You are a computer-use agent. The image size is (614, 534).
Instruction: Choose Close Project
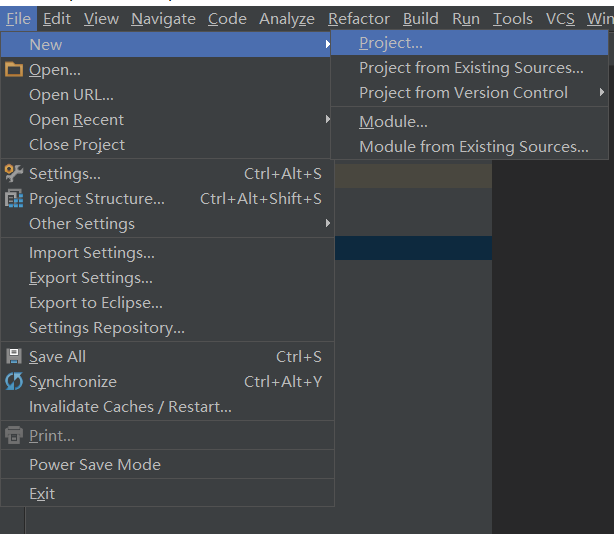coord(168,144)
